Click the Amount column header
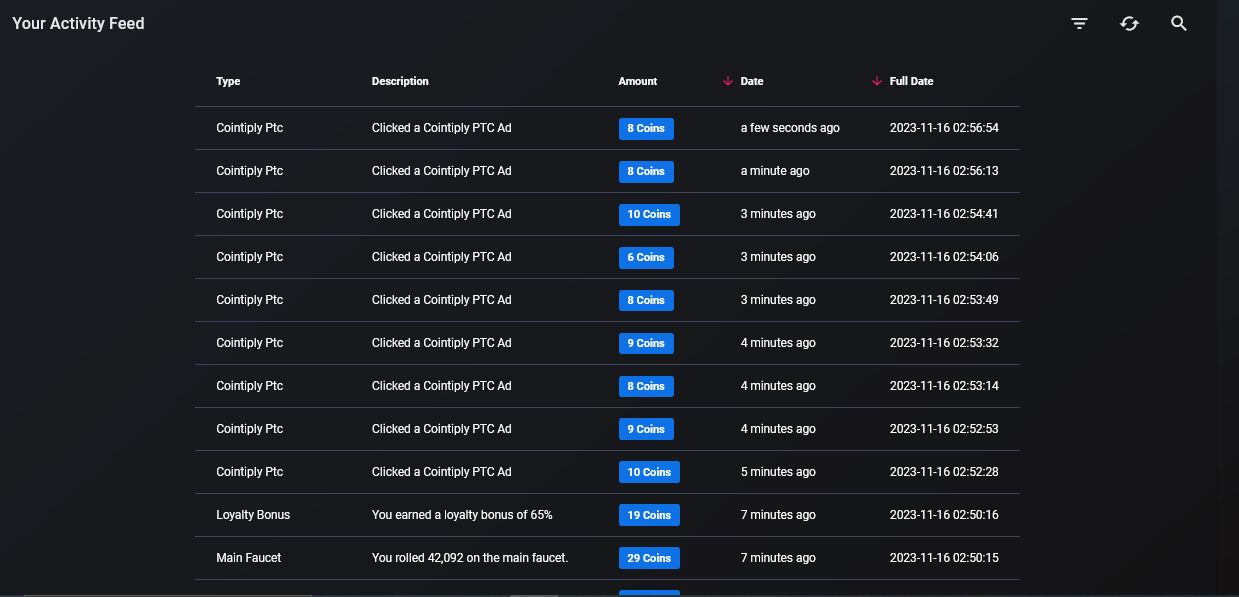The width and height of the screenshot is (1239, 597). [638, 81]
